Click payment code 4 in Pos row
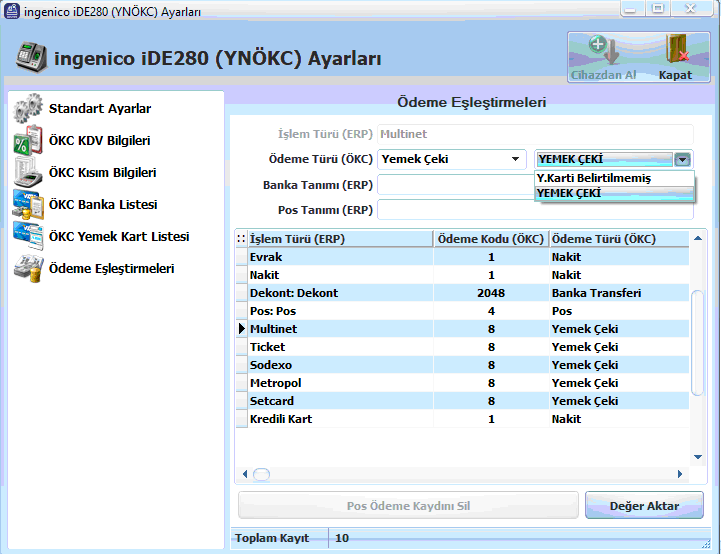 coord(491,311)
